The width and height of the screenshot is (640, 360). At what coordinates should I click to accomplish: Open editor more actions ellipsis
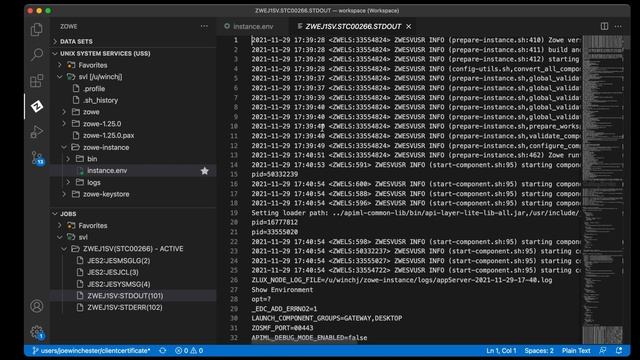click(x=618, y=27)
